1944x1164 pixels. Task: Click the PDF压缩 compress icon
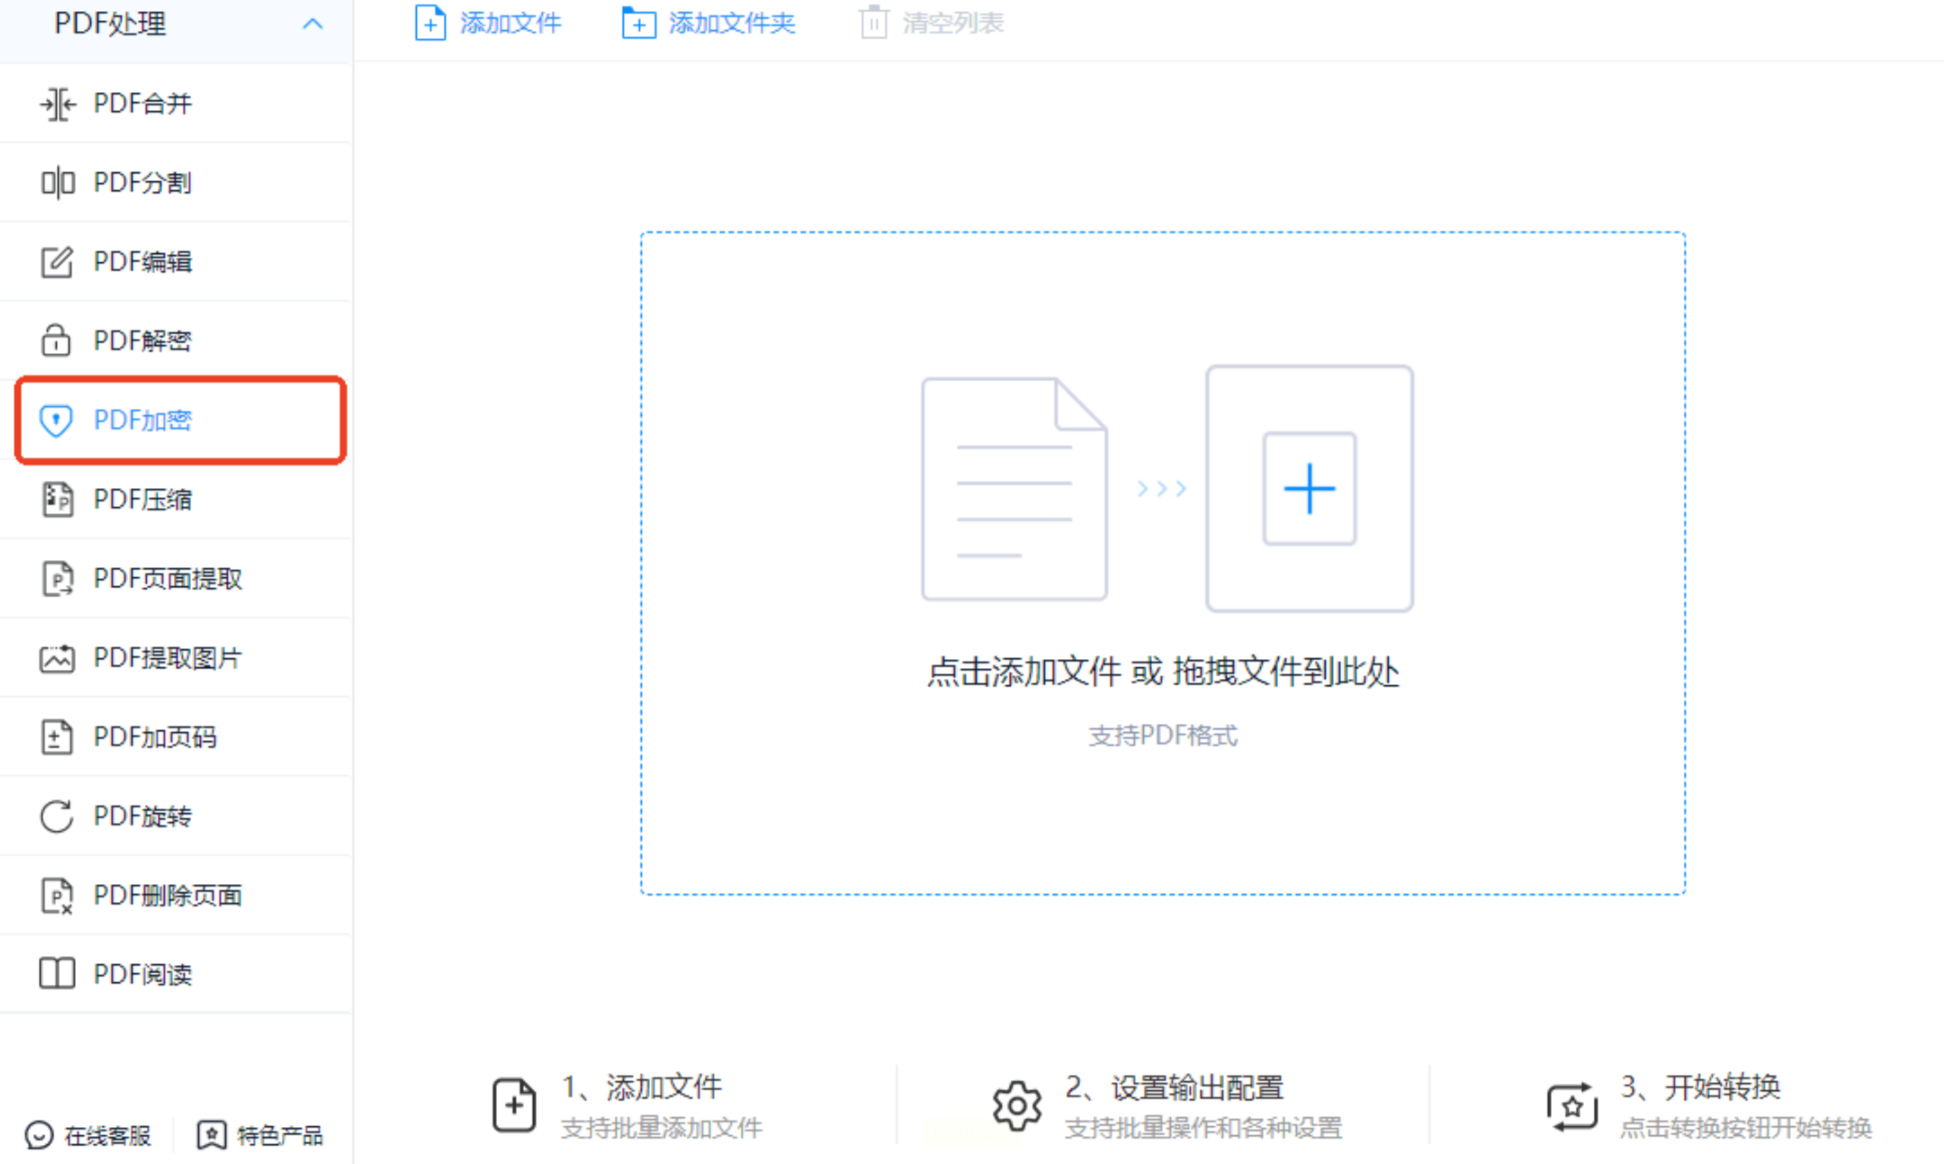coord(57,499)
